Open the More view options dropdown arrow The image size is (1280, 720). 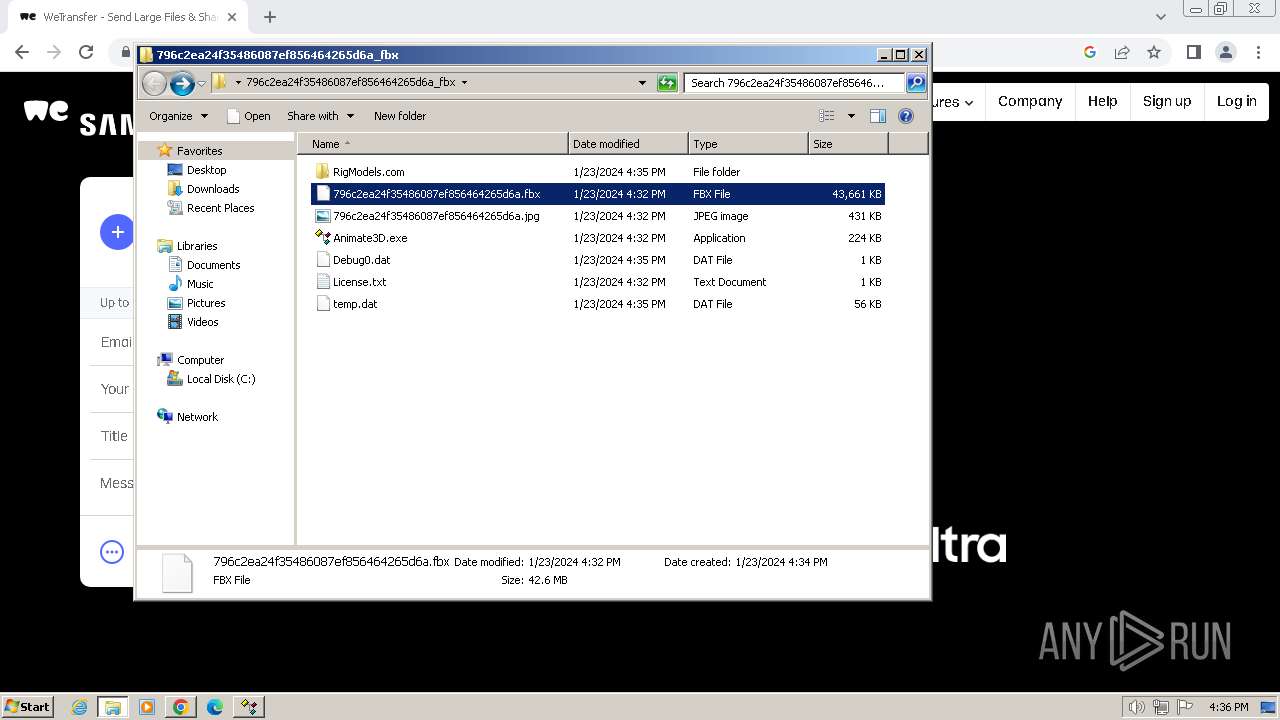point(851,116)
